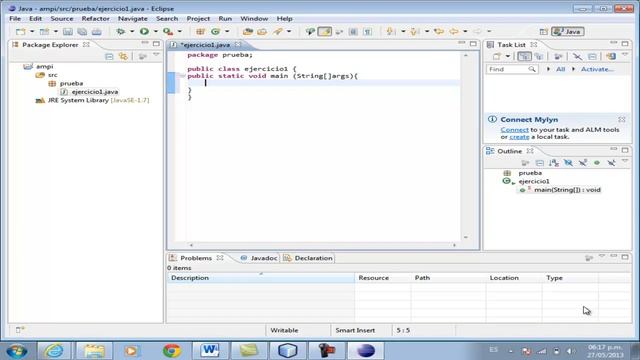
Task: Click the Print toolbar icon
Action: (97, 31)
